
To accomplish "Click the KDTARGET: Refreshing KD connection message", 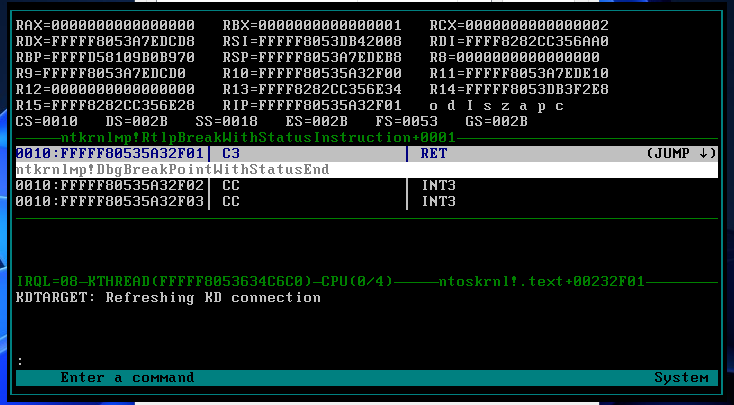I will tap(169, 298).
